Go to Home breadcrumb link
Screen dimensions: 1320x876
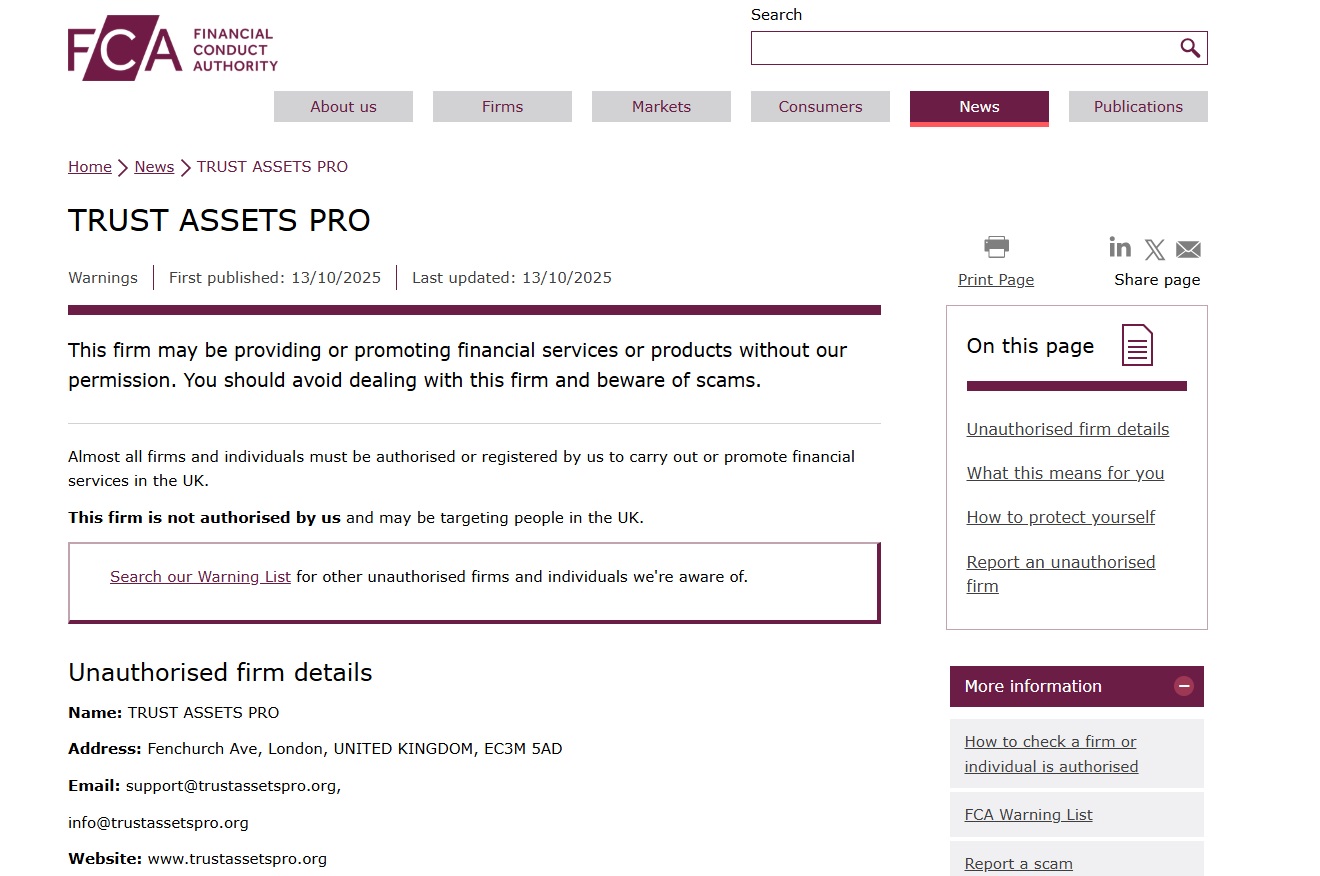90,167
